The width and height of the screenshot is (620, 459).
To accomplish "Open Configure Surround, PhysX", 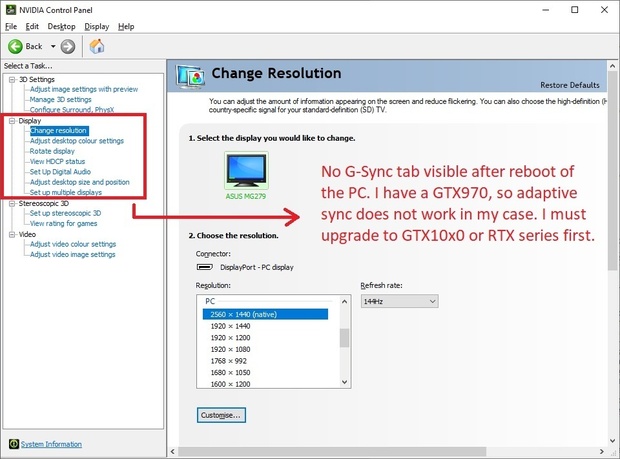I will [72, 110].
